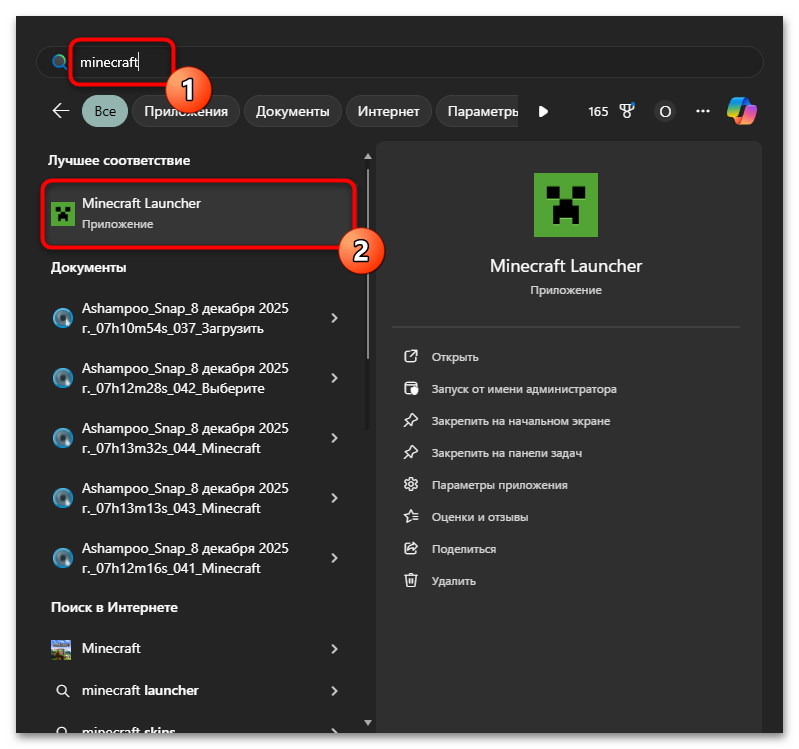Screen dimensions: 799x749
Task: Click the back arrow in search header
Action: click(x=61, y=111)
